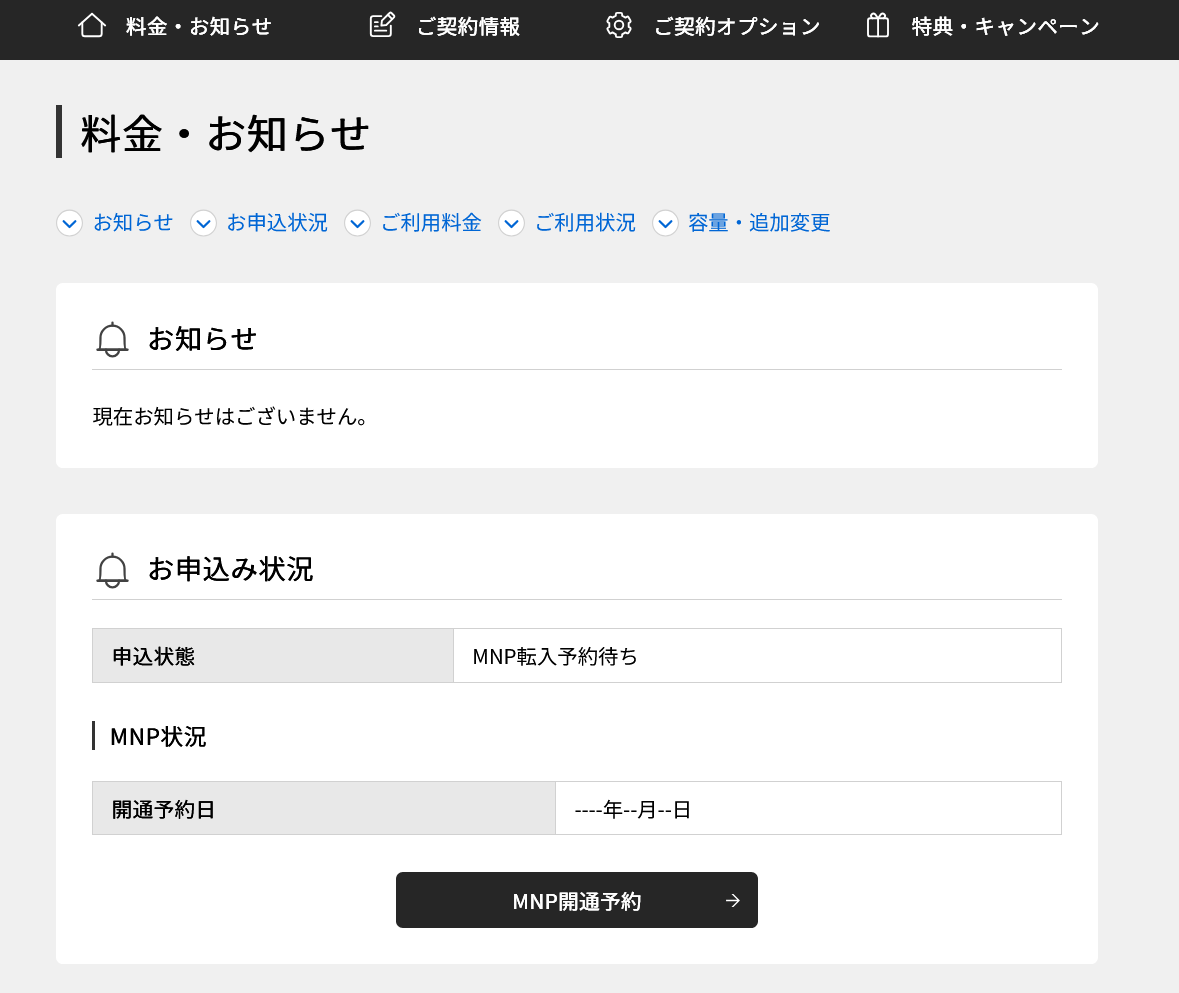Click the chevron circle before お申込状況 link
The width and height of the screenshot is (1179, 993).
pyautogui.click(x=203, y=223)
